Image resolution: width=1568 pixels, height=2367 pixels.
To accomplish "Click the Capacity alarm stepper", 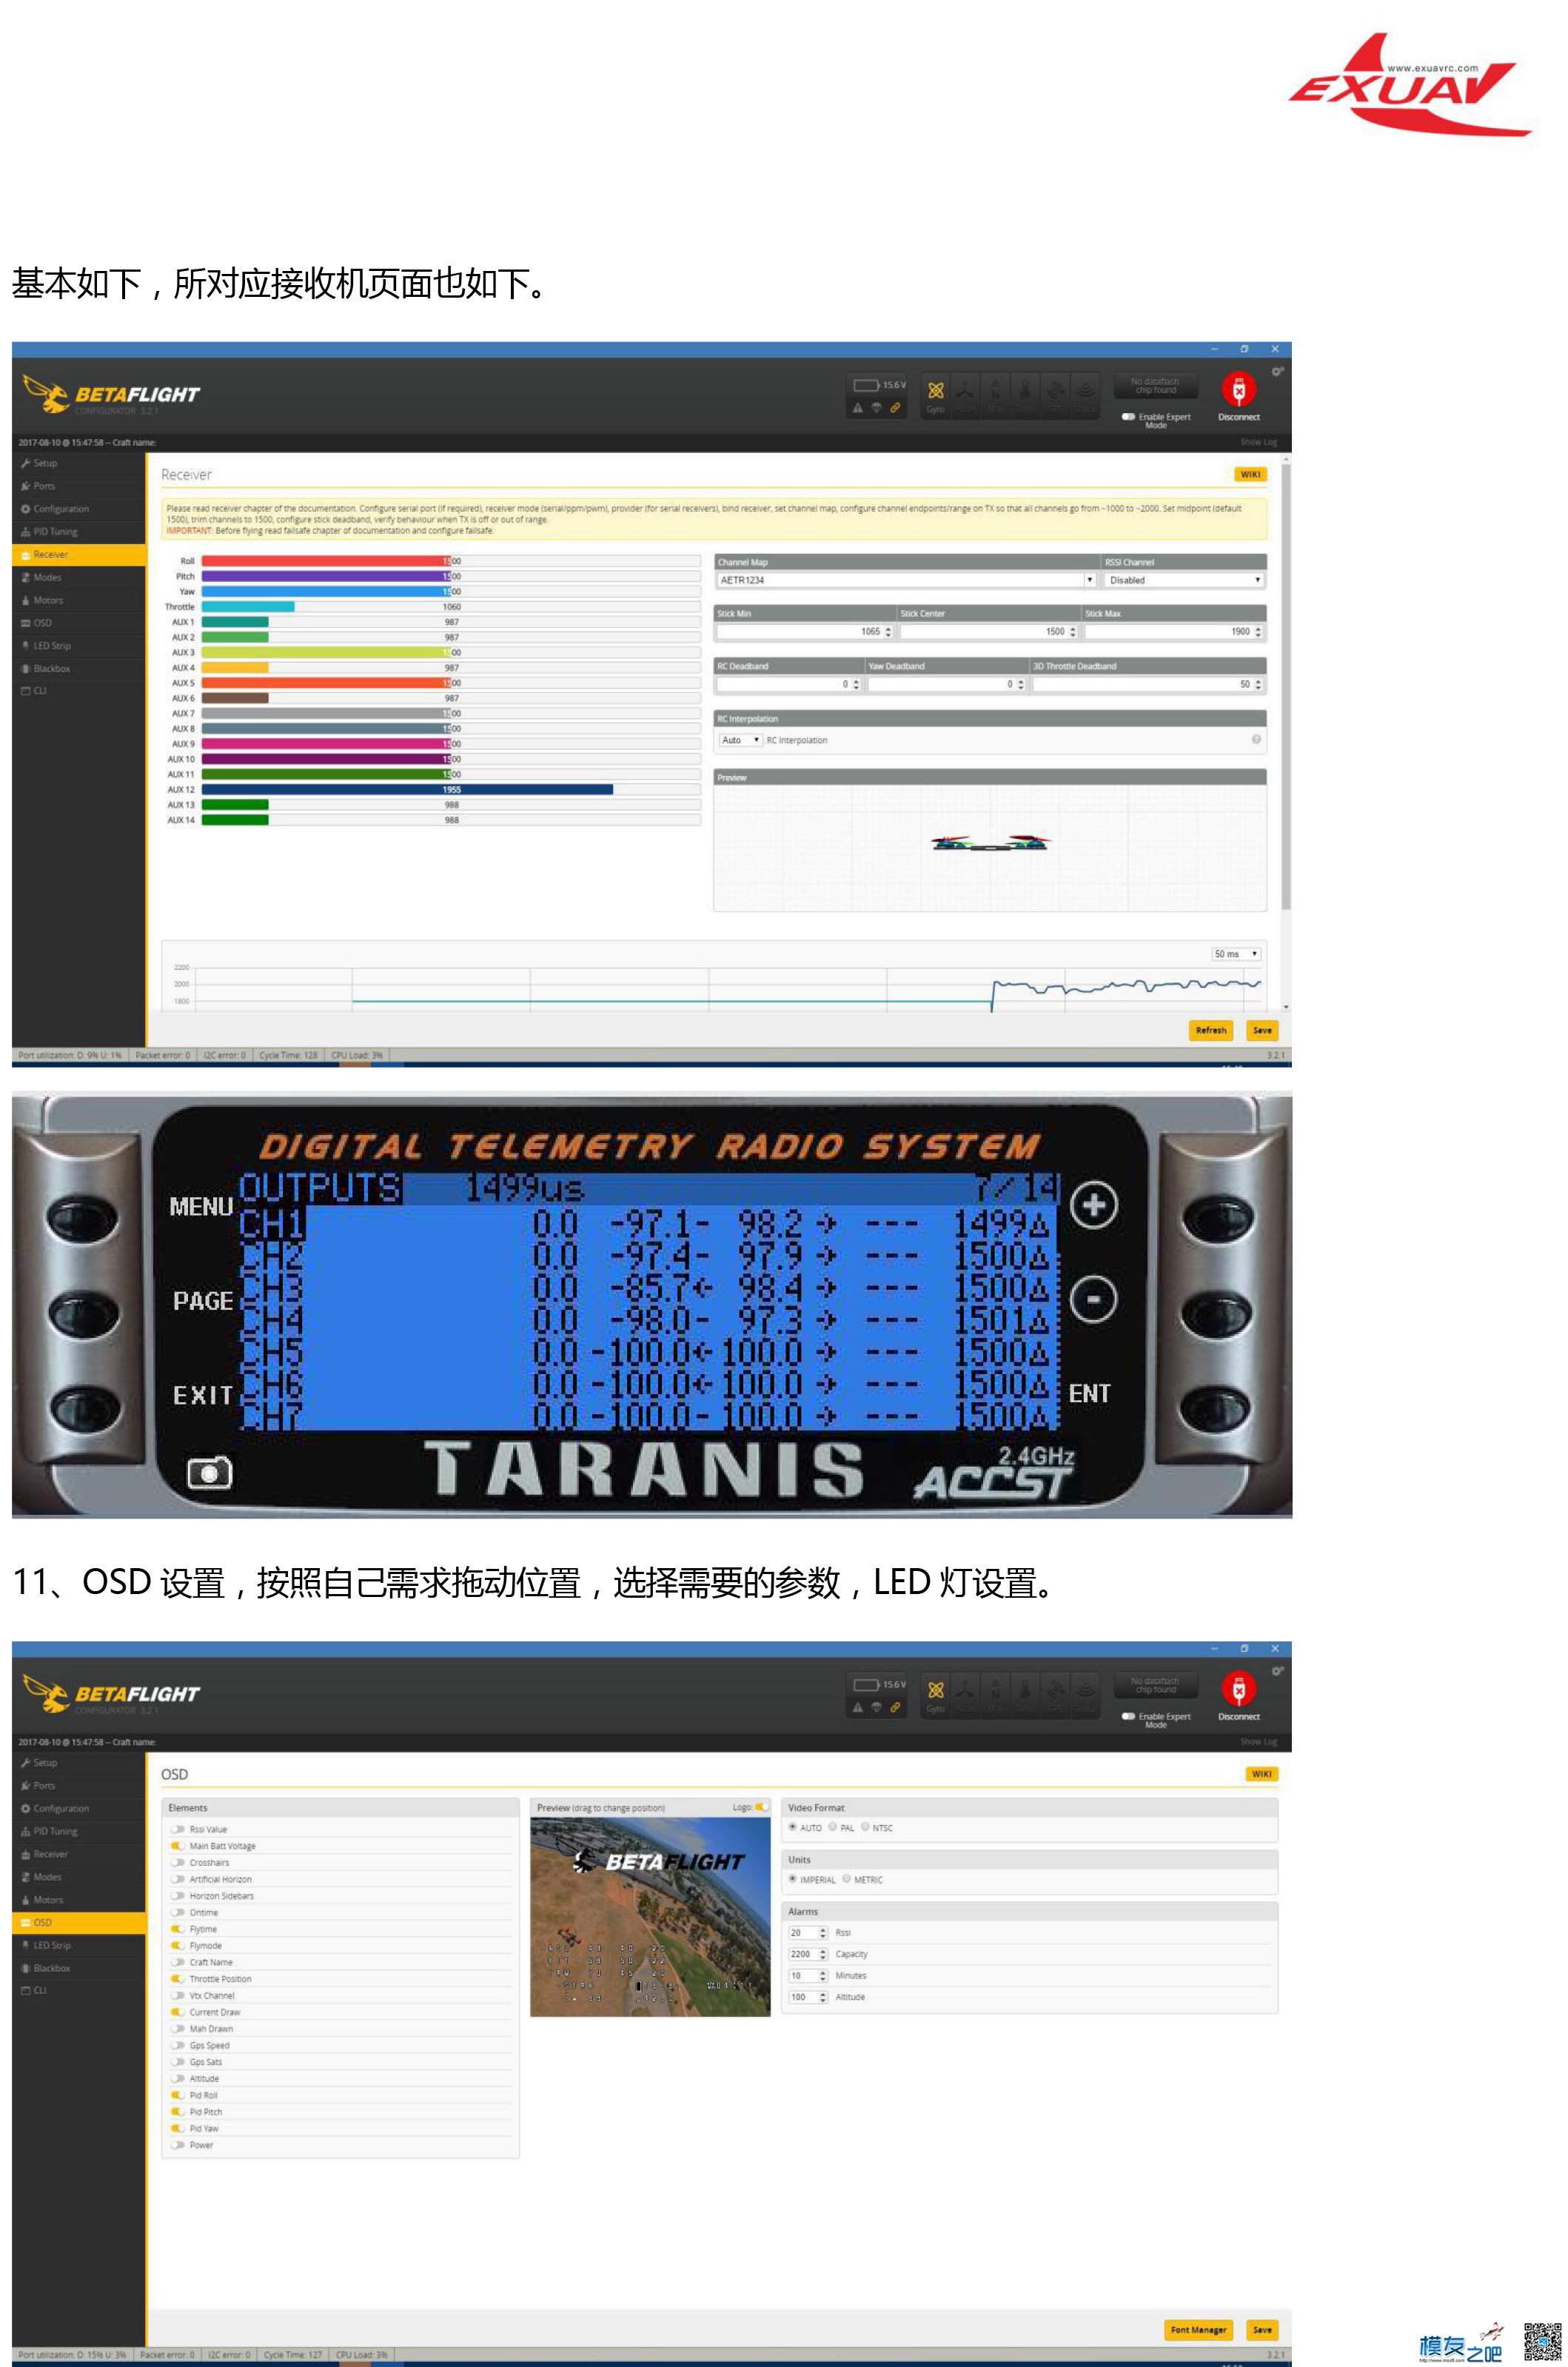I will (823, 1954).
